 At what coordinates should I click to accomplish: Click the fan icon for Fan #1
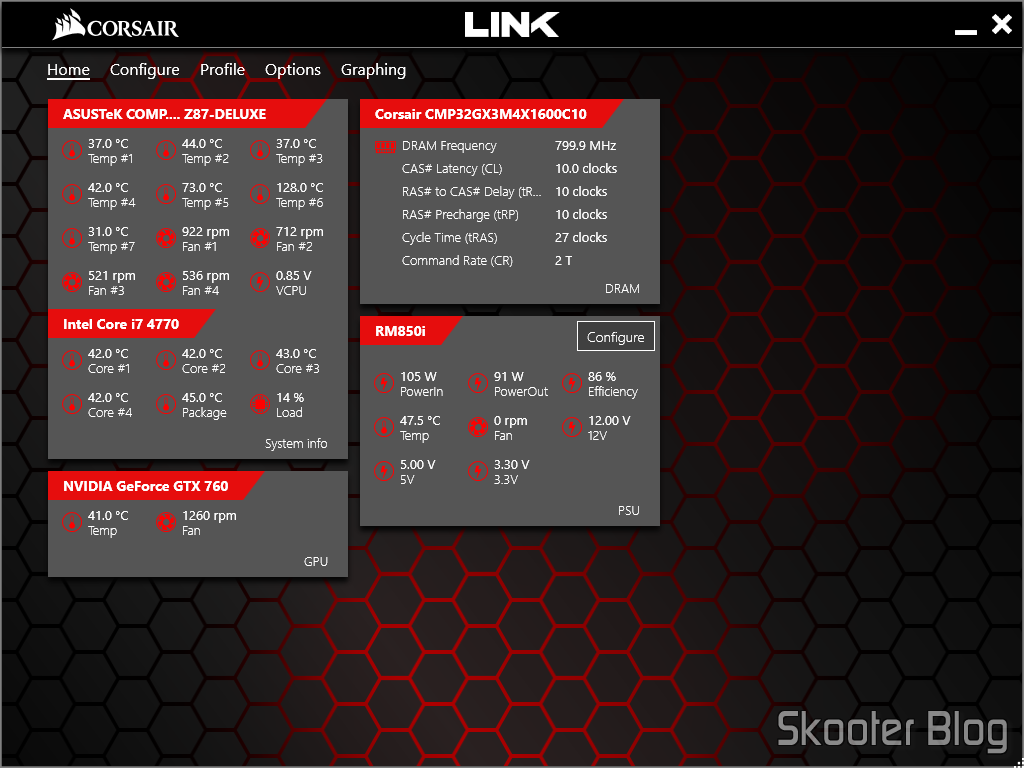coord(165,238)
